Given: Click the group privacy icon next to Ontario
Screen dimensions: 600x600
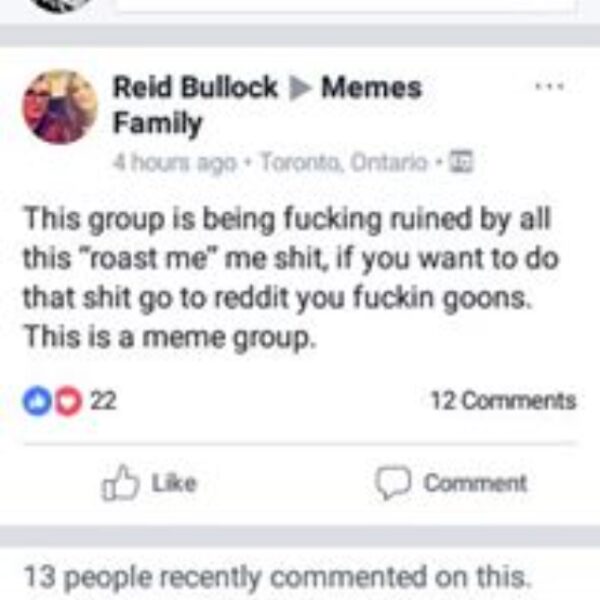Looking at the screenshot, I should point(461,162).
